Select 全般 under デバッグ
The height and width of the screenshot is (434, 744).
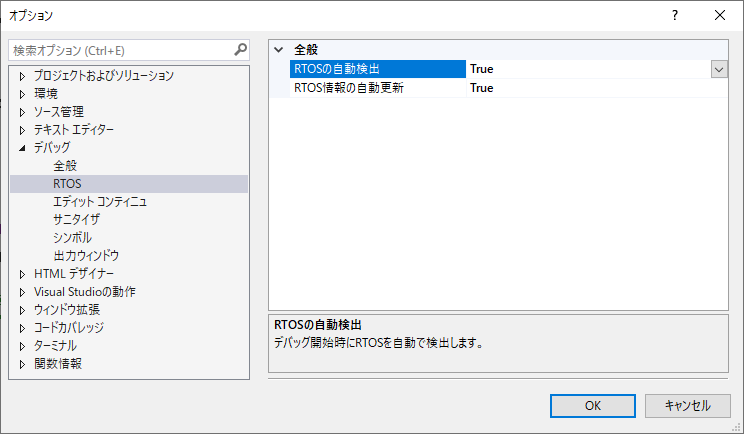(65, 166)
